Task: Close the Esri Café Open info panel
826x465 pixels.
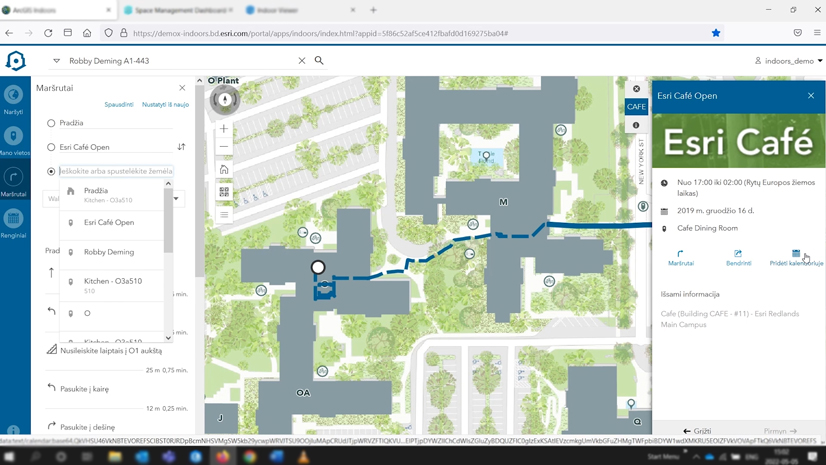Action: pyautogui.click(x=811, y=96)
